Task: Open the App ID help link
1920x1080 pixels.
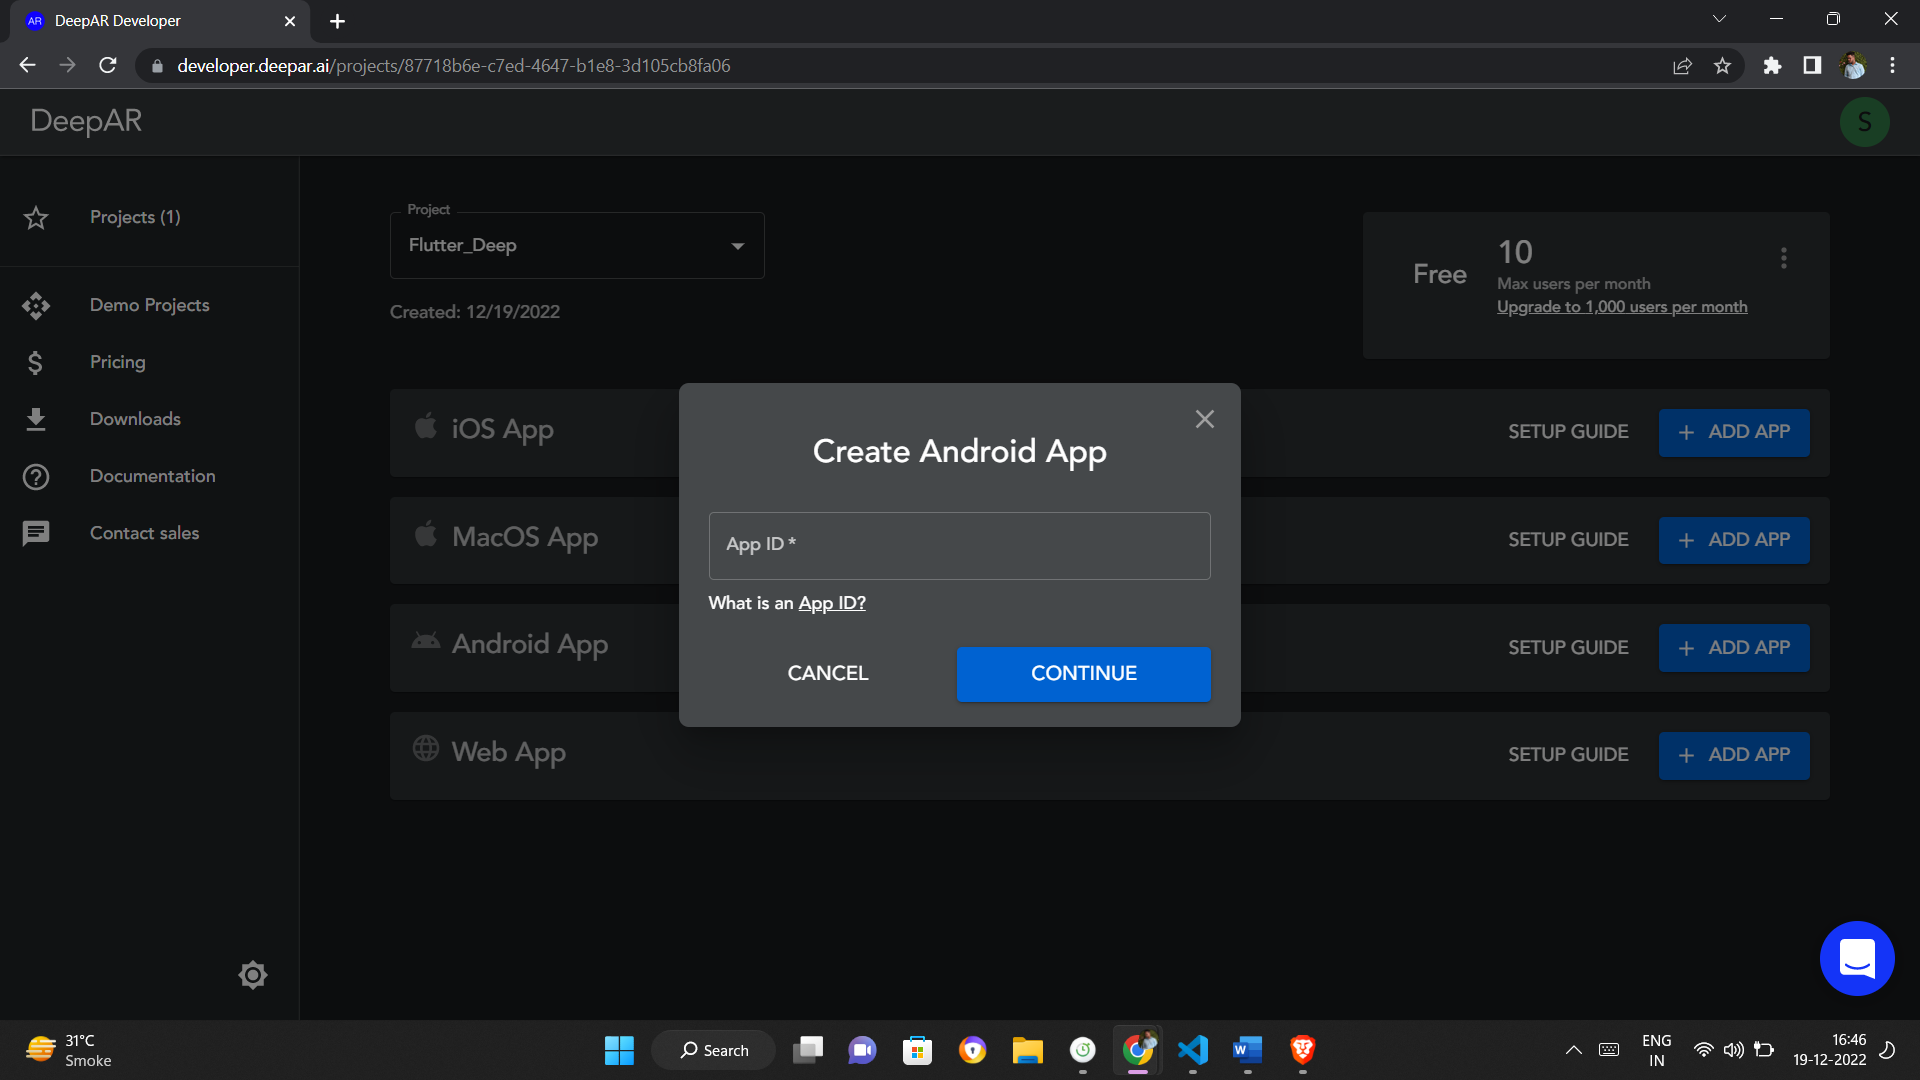Action: tap(832, 603)
